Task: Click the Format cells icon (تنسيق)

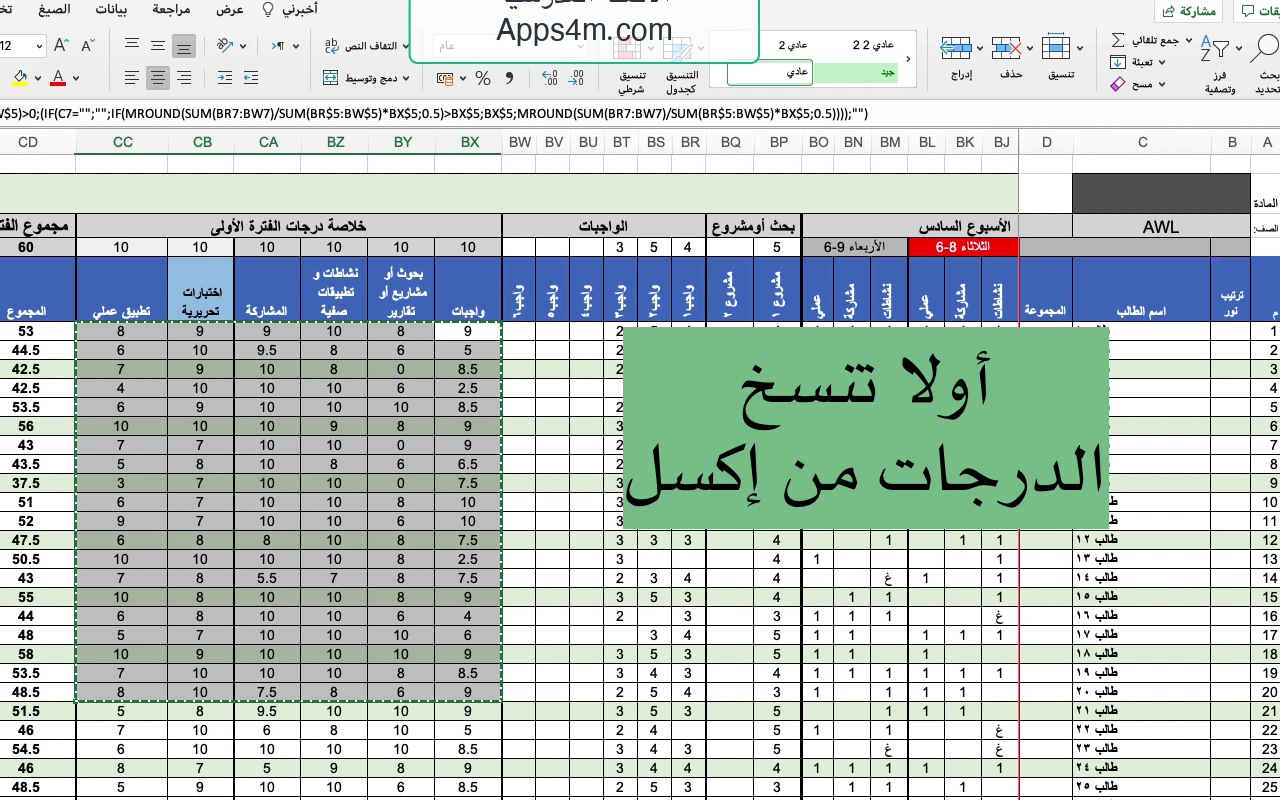Action: point(1056,47)
